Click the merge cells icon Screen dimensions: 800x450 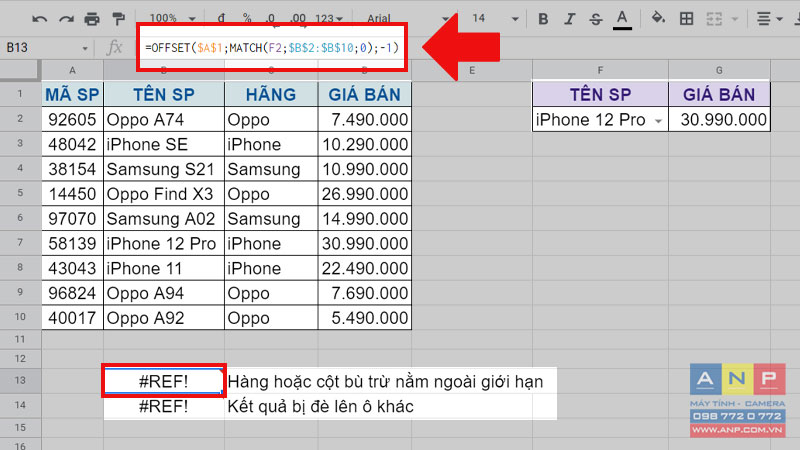point(714,19)
